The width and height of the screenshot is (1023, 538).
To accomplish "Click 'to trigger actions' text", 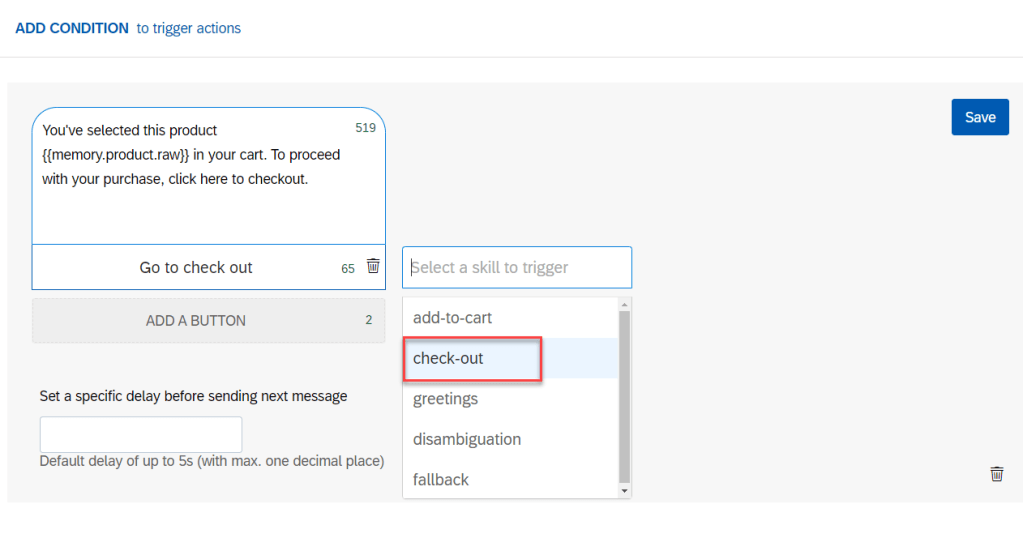I will [x=189, y=28].
